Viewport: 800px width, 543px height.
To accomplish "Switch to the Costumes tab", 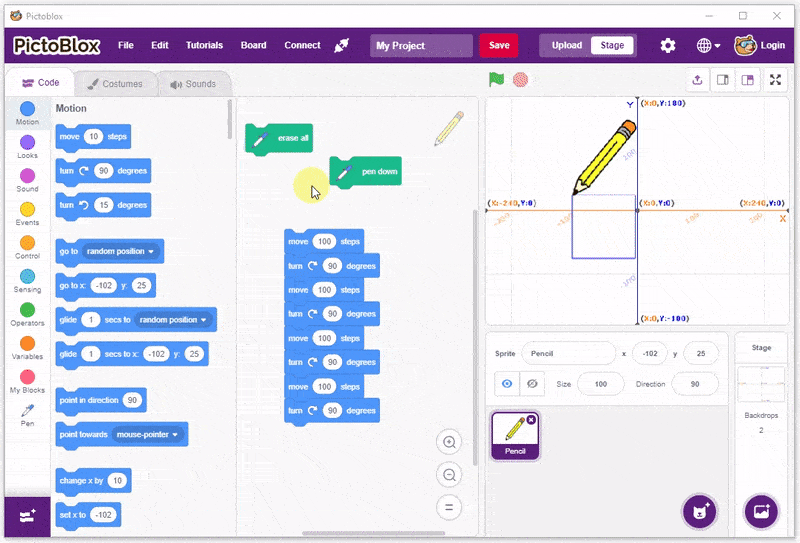I will pos(114,84).
